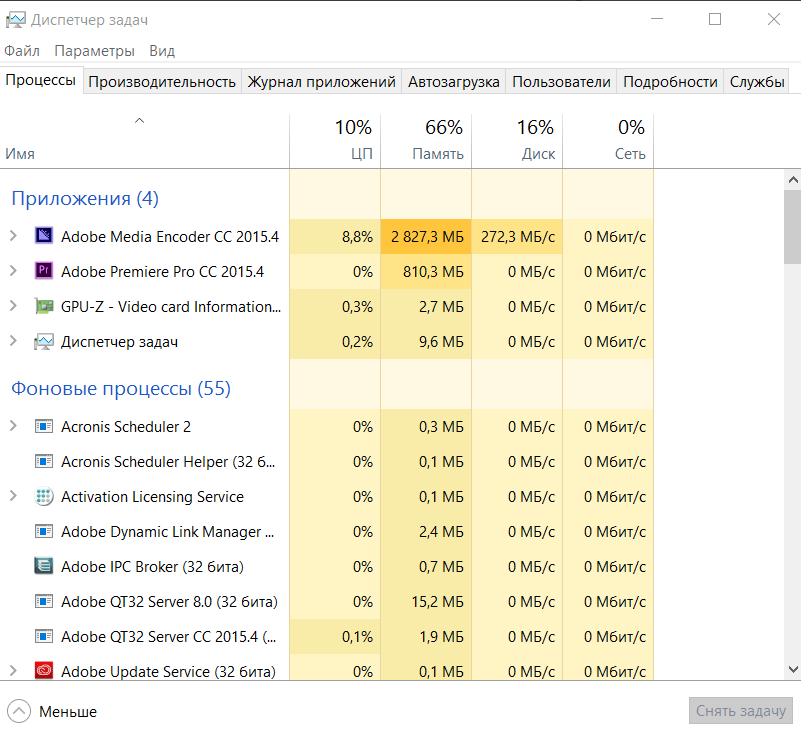Expand Activation Licensing Service process
The image size is (801, 734).
(x=13, y=496)
